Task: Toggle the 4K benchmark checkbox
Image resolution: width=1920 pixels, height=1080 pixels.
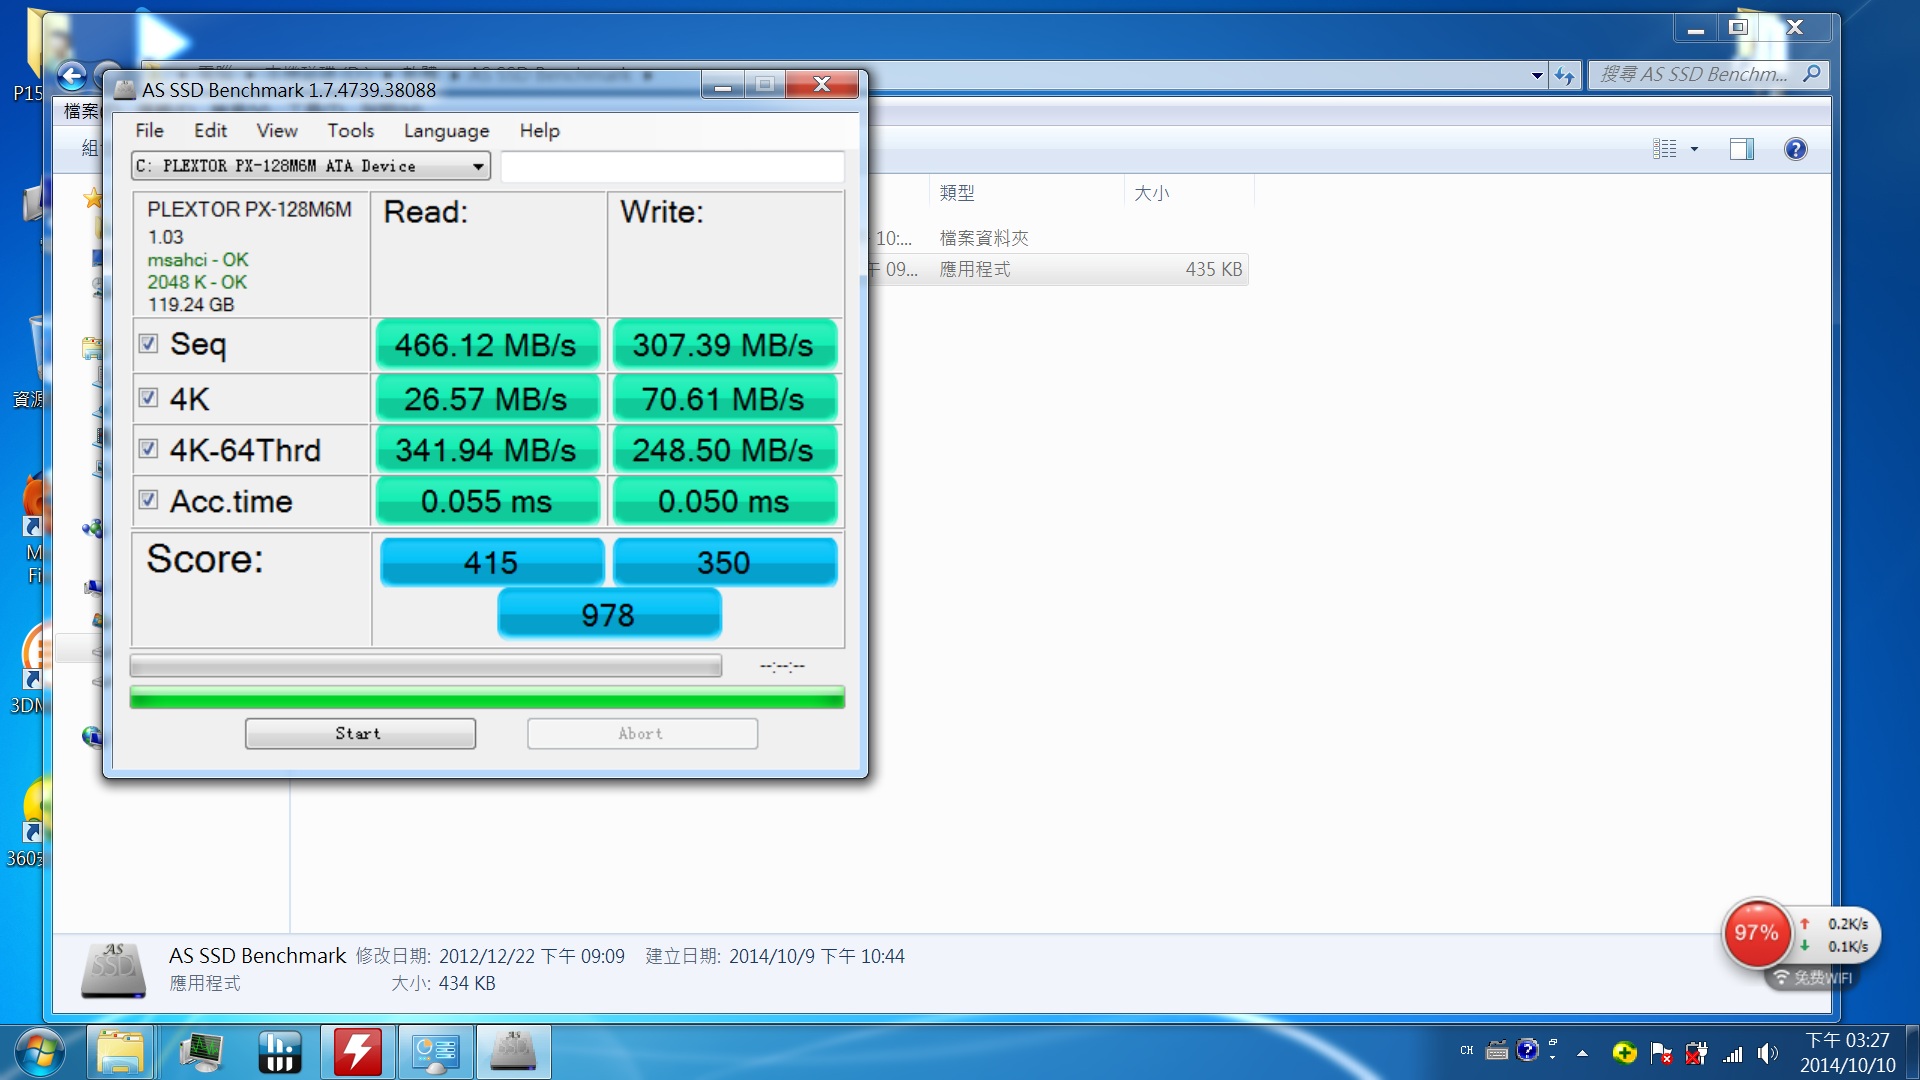Action: 148,398
